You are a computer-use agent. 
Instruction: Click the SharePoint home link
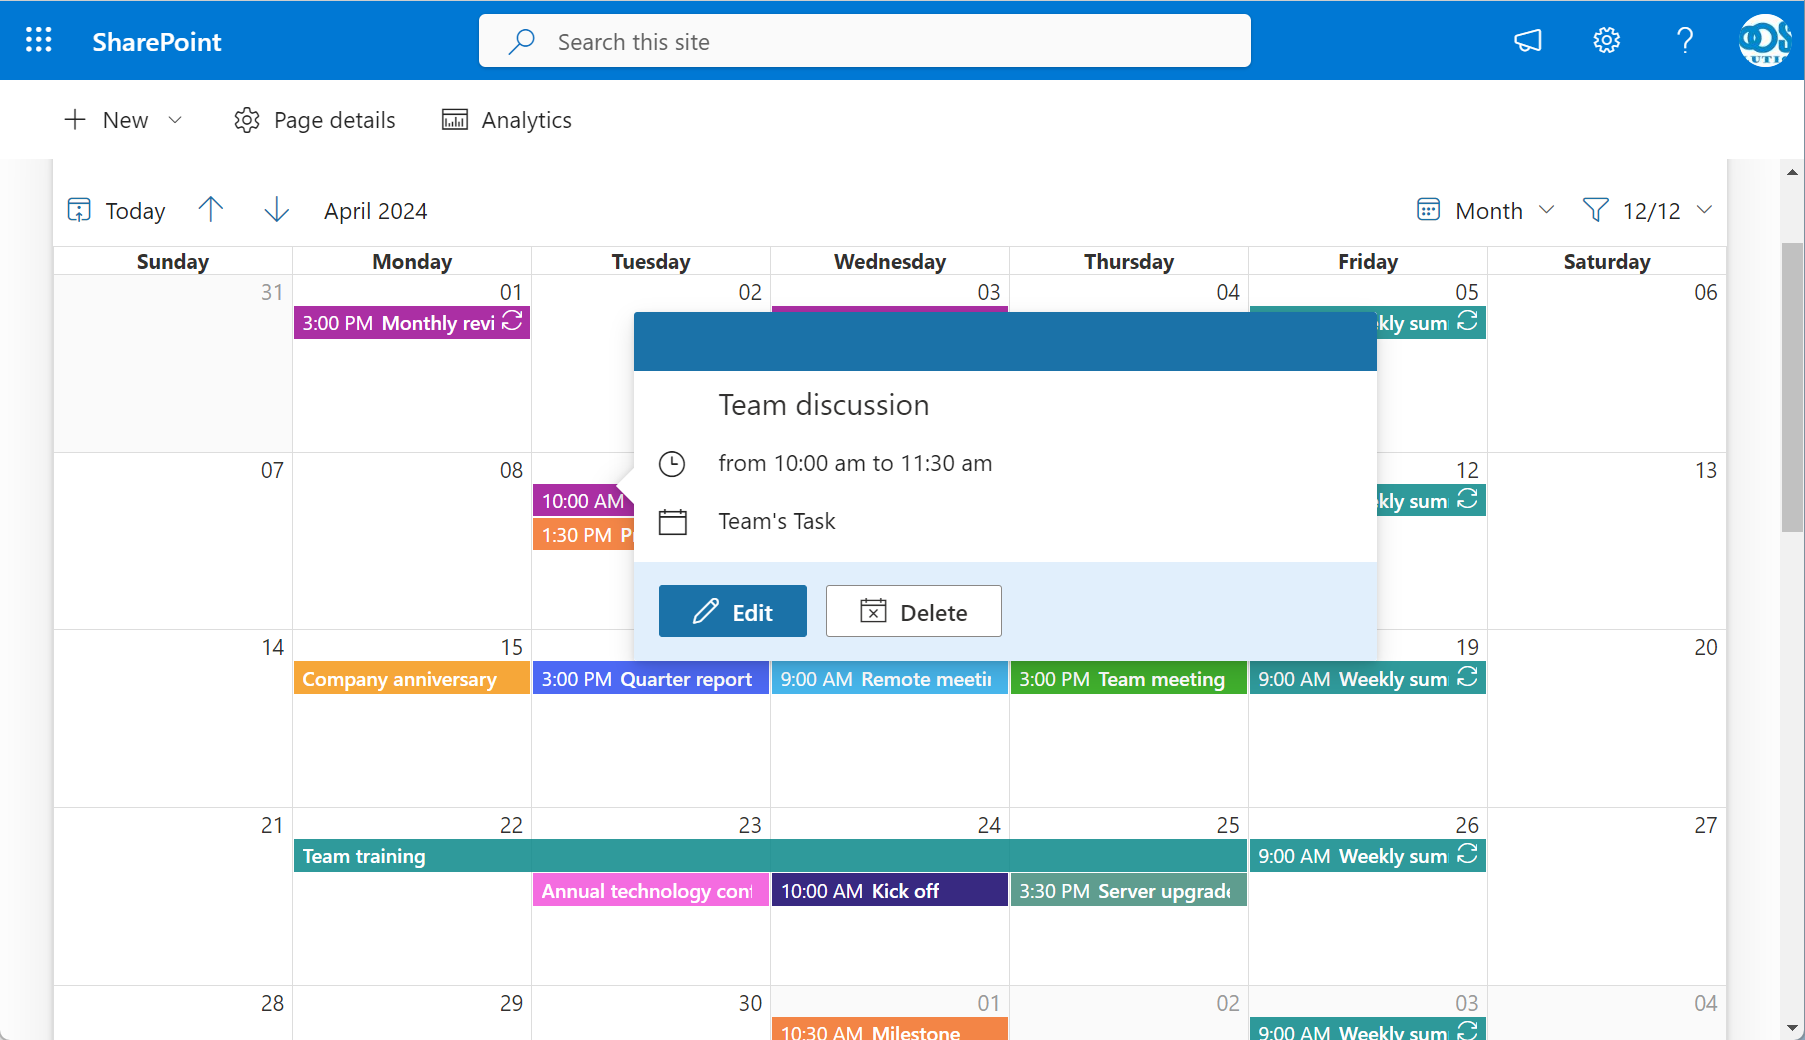pos(157,42)
